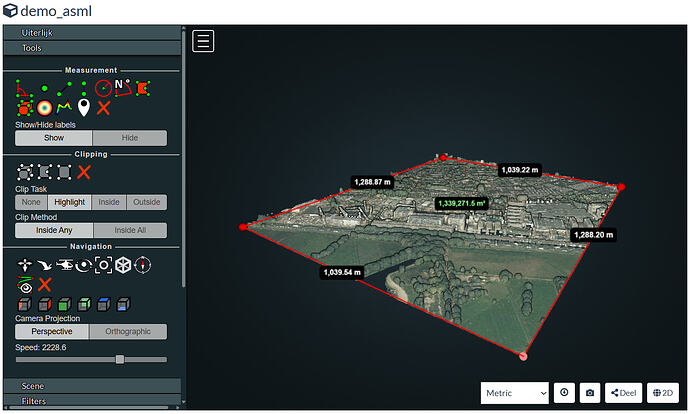Activate helicopter controls navigation
The width and height of the screenshot is (690, 414).
coord(64,265)
